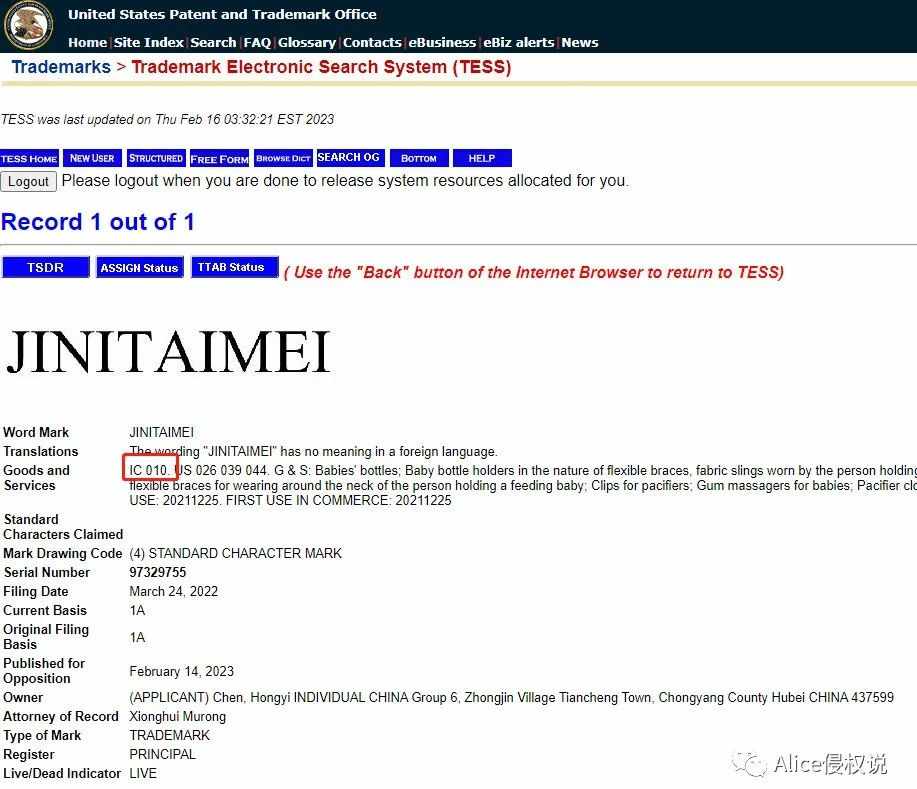Viewport: 917px width, 789px height.
Task: Click the Logout button
Action: 28,181
